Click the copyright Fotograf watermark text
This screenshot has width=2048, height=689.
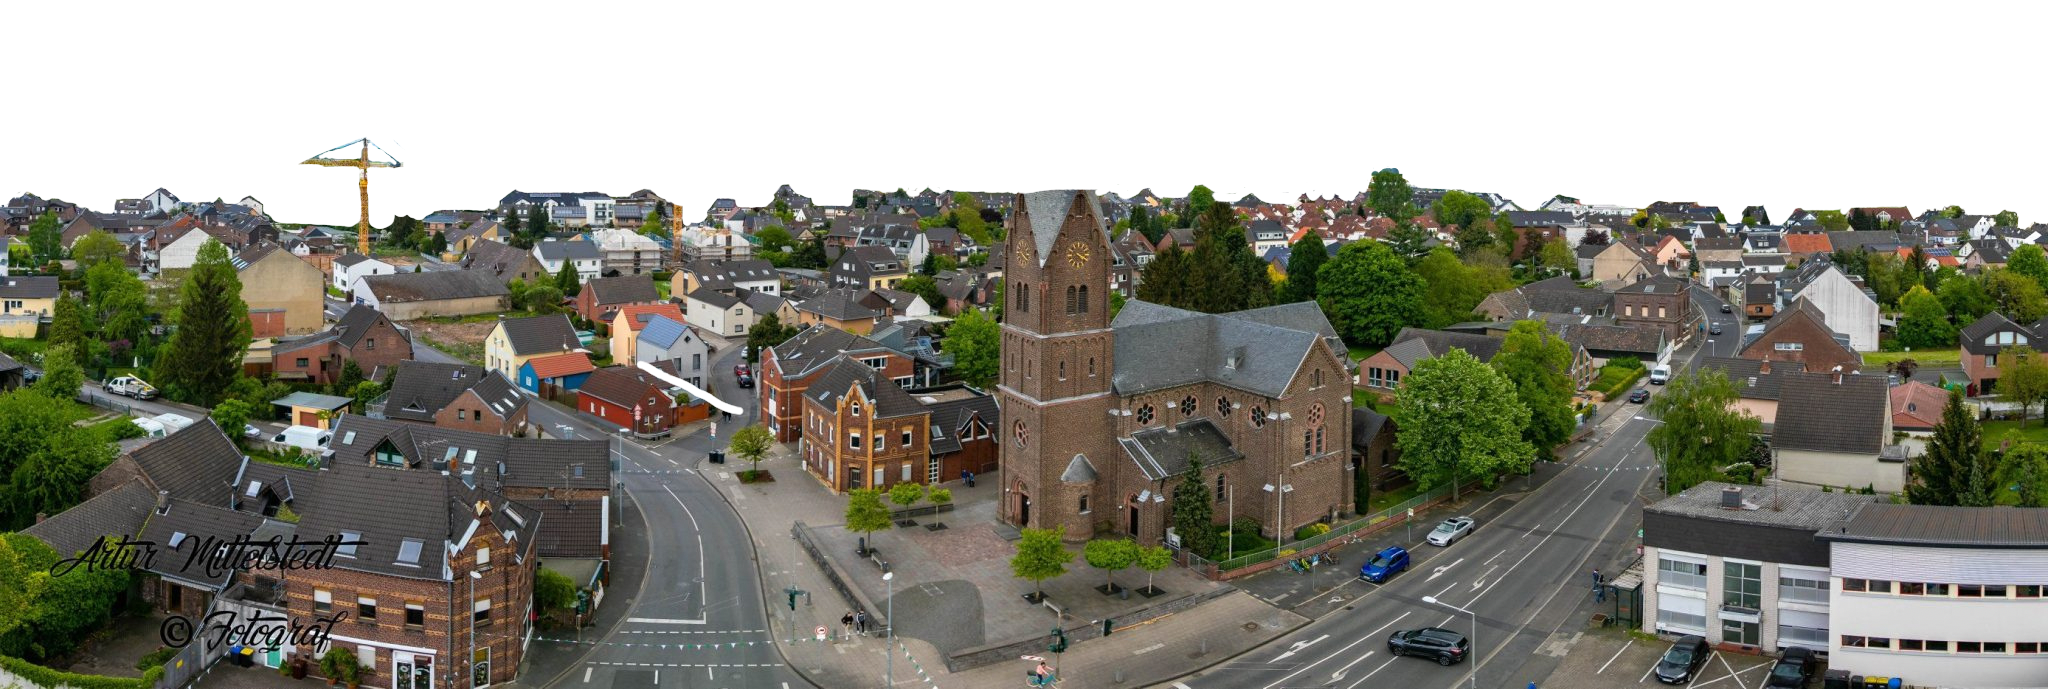coord(253,630)
